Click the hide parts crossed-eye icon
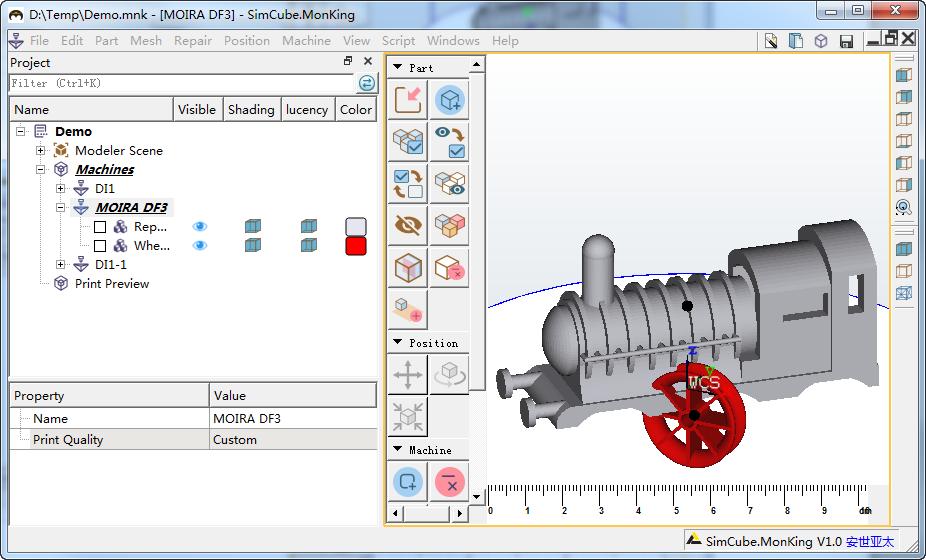The height and width of the screenshot is (560, 926). [x=407, y=225]
